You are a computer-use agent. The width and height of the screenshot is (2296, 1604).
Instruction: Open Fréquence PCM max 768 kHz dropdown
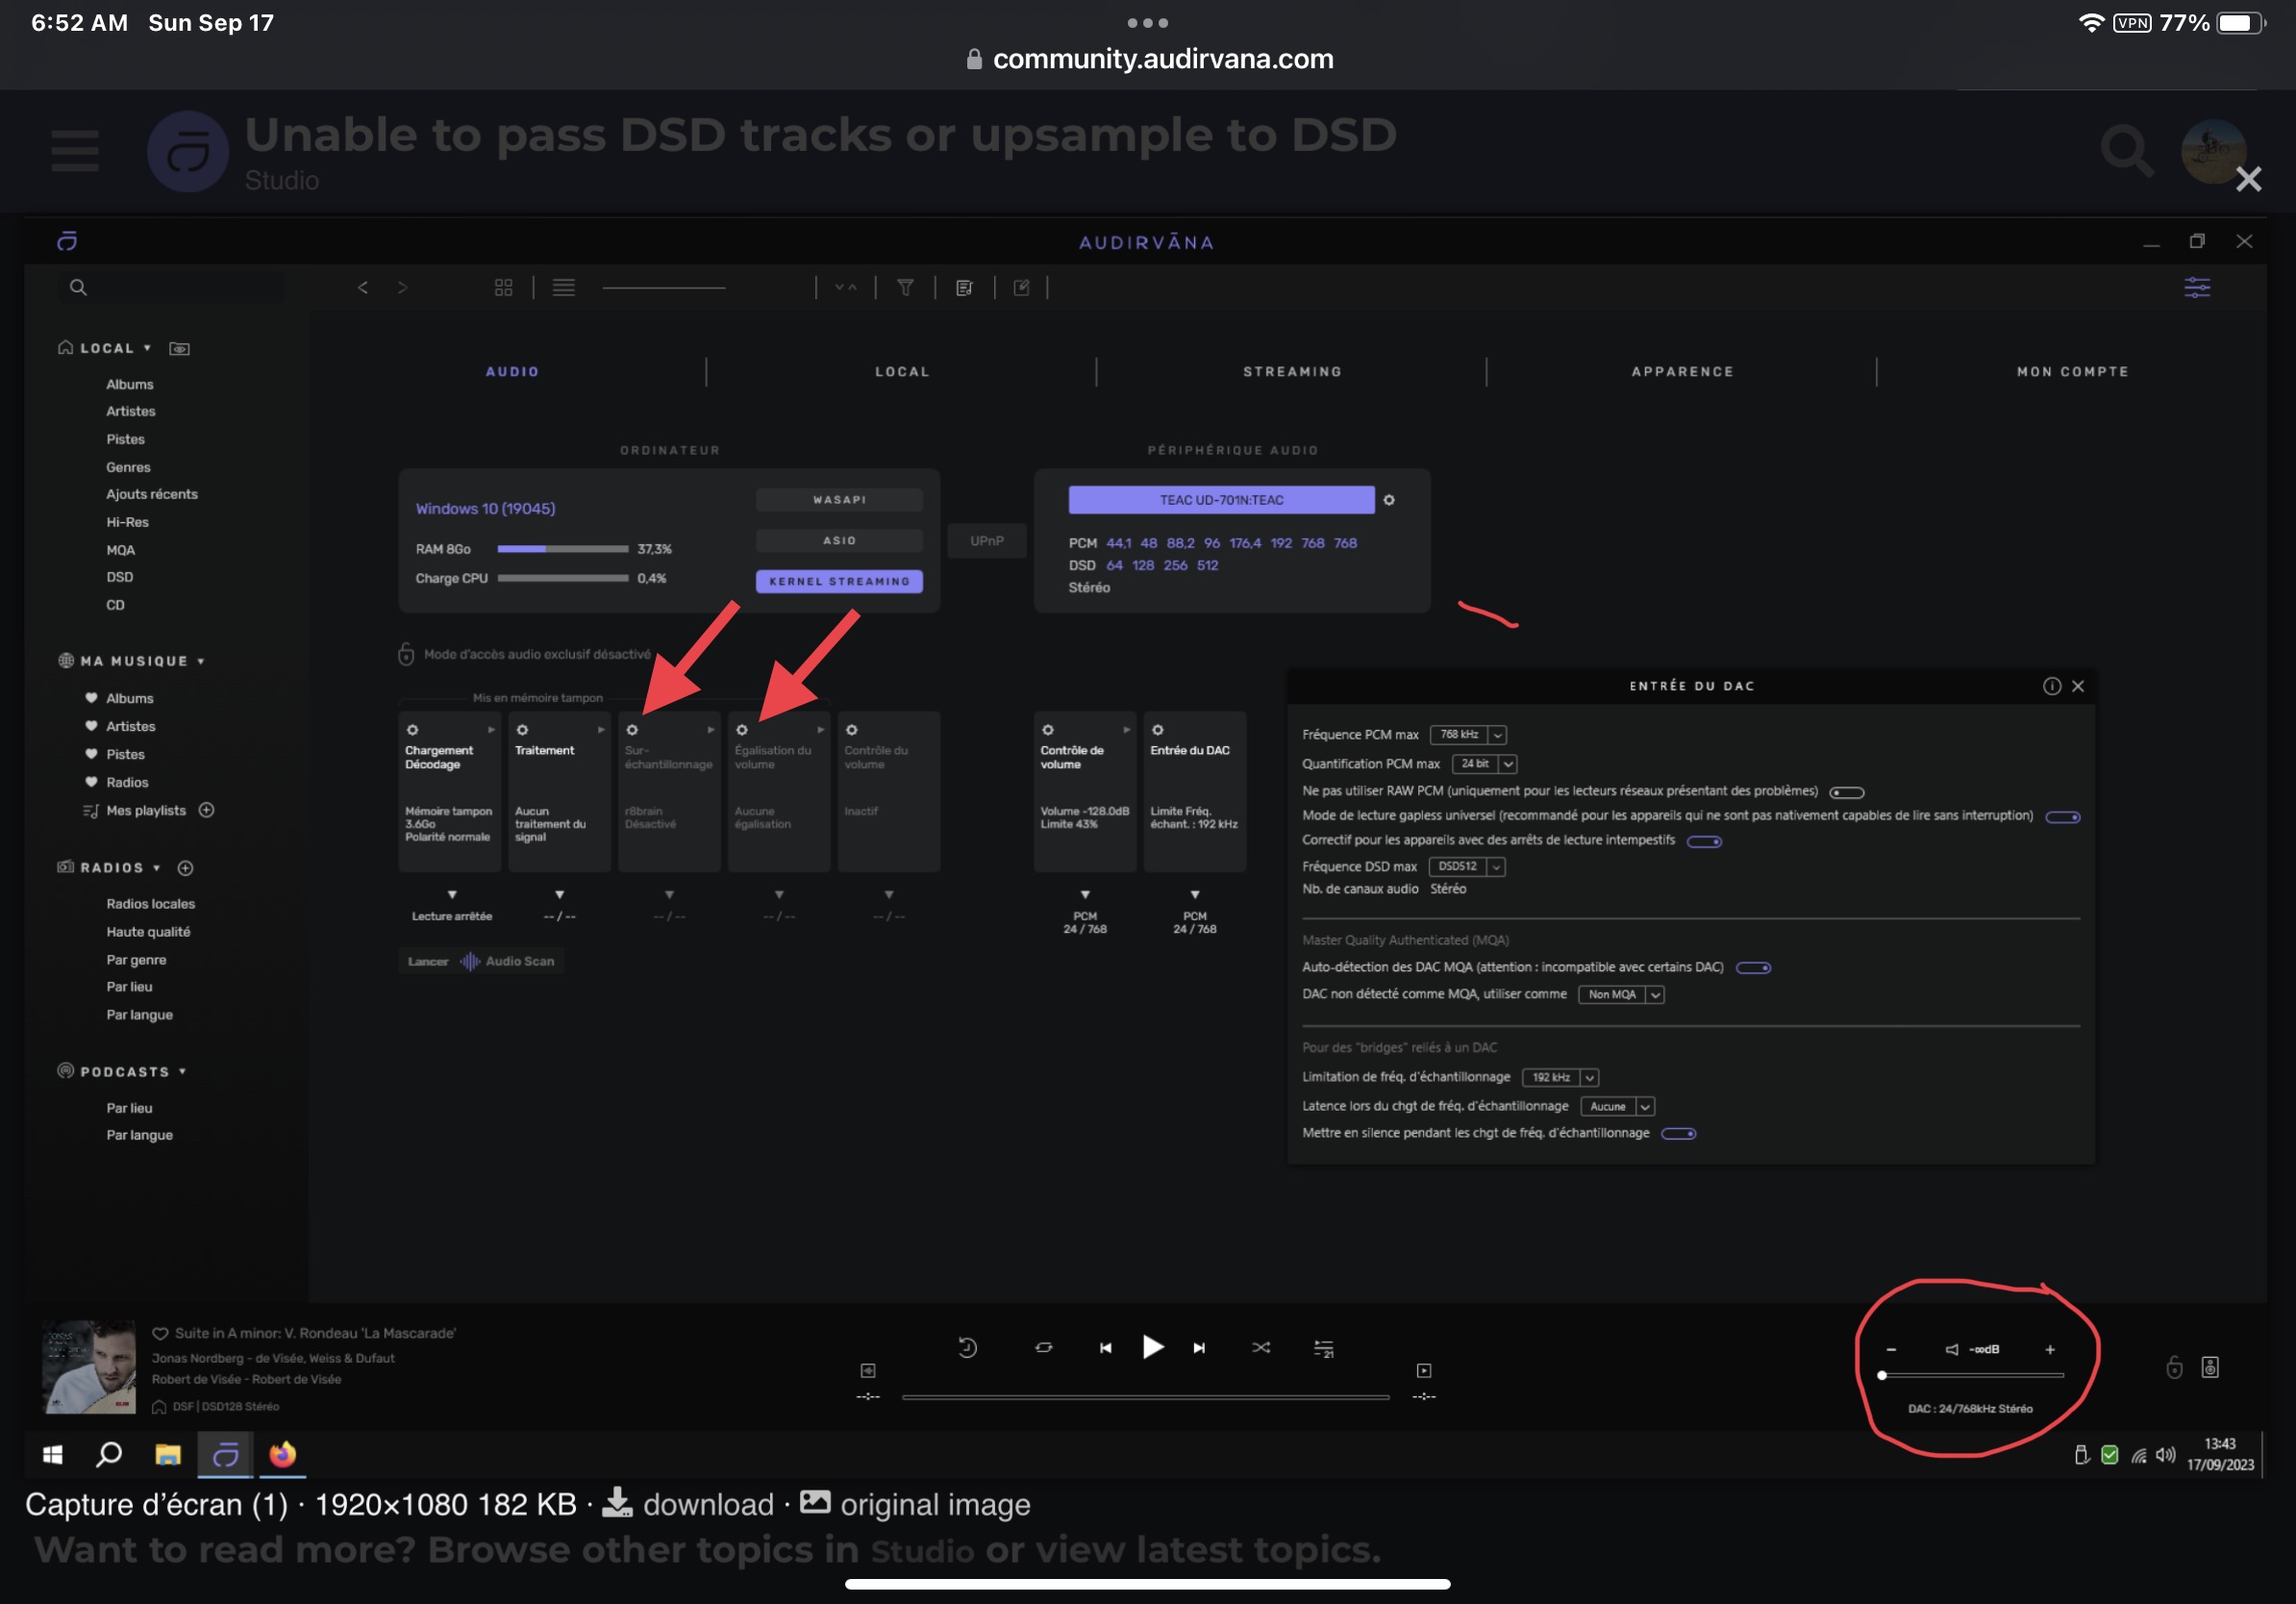pos(1468,735)
